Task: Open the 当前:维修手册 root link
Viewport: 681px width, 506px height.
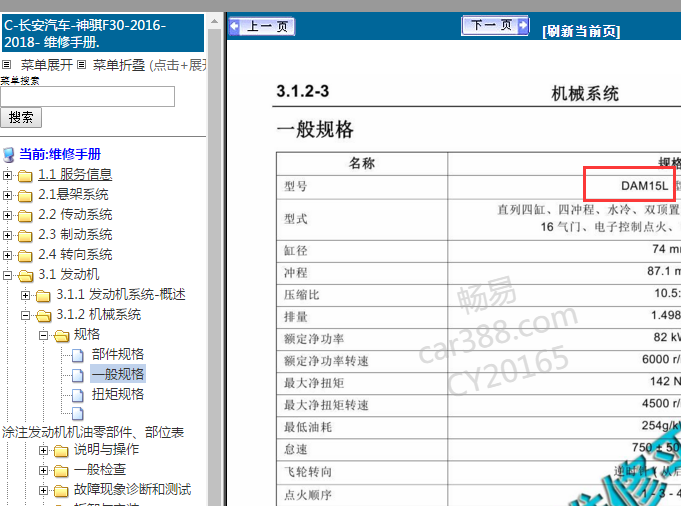Action: pyautogui.click(x=60, y=154)
